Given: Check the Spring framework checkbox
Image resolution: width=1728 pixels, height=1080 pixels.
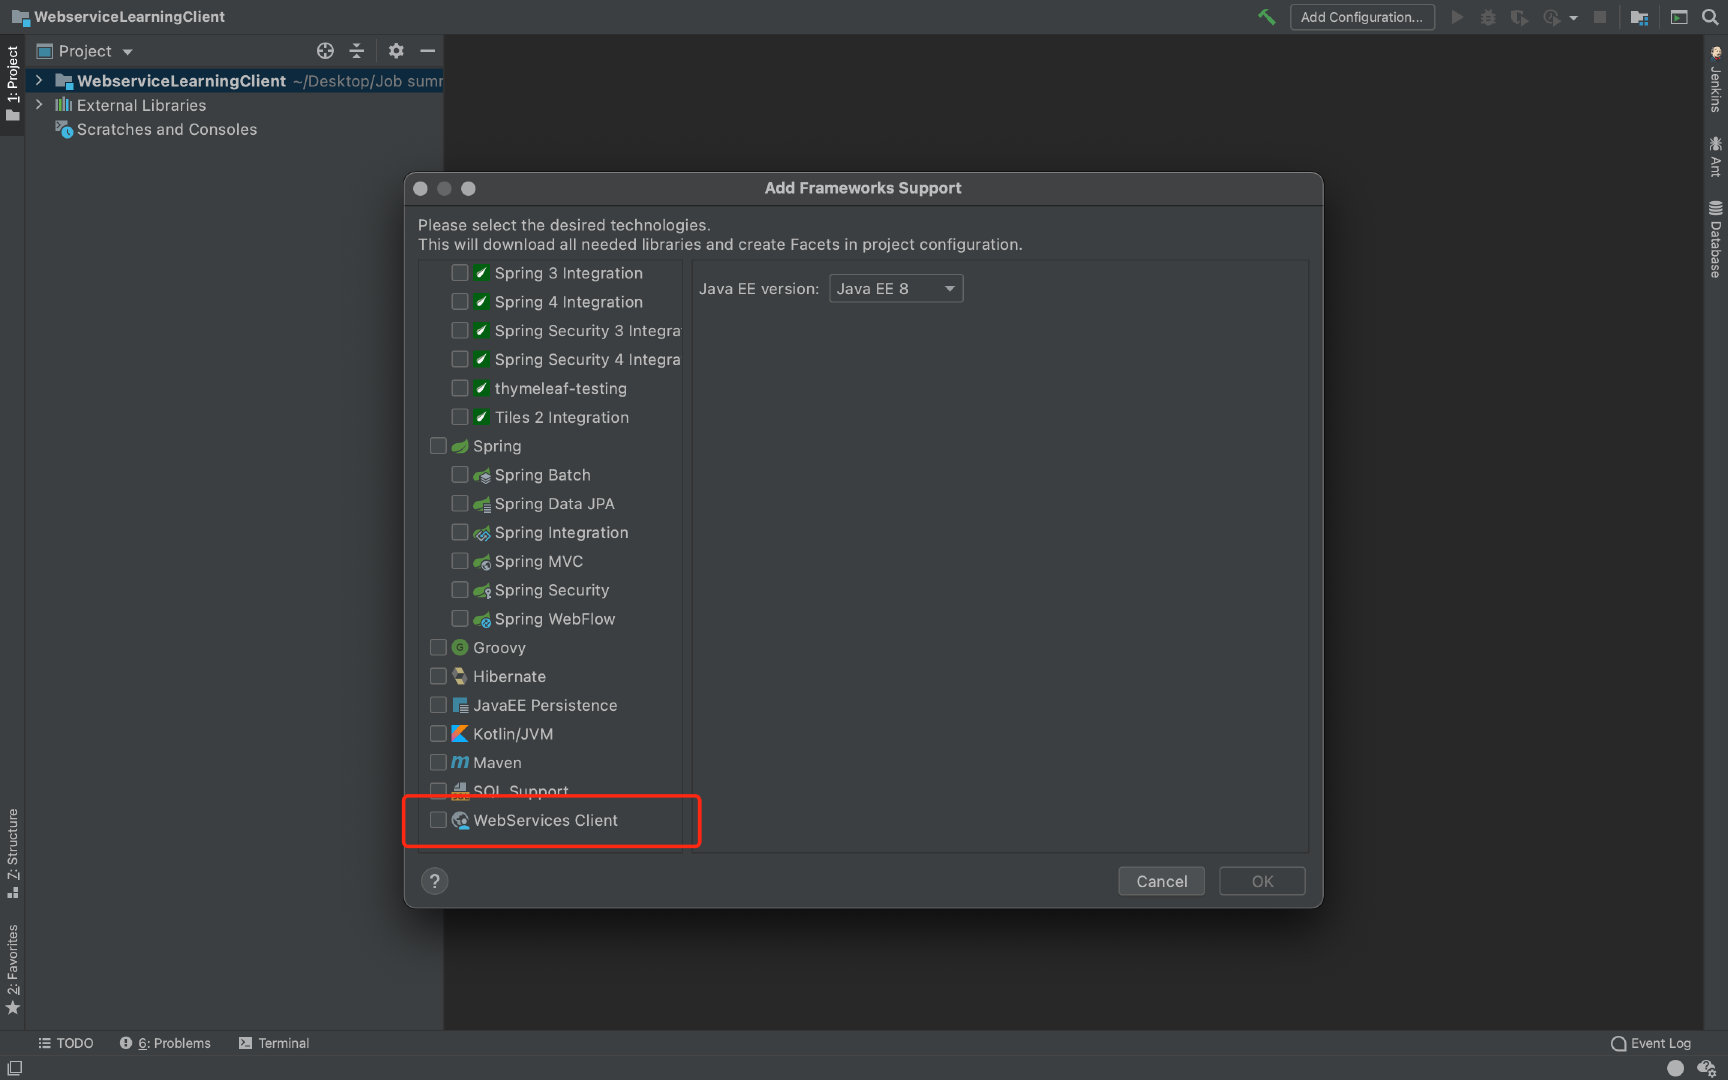Looking at the screenshot, I should (438, 446).
